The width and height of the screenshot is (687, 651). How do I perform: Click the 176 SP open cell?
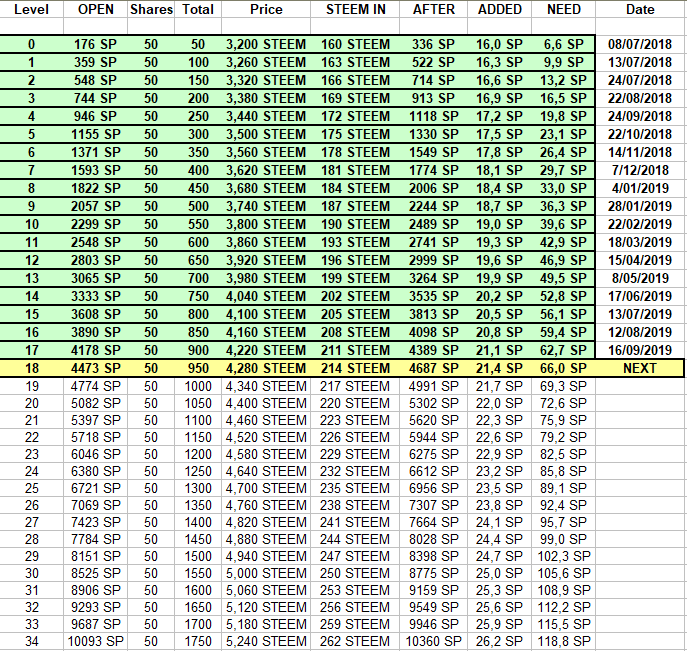pos(96,44)
